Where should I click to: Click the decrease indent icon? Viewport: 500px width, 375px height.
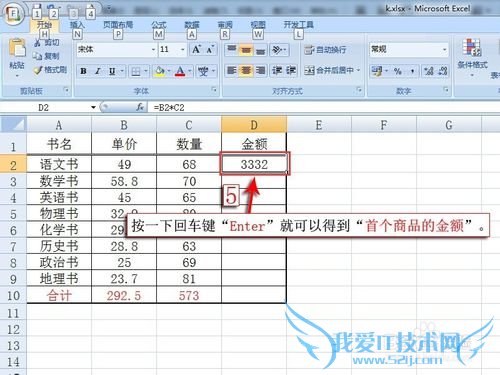click(277, 71)
